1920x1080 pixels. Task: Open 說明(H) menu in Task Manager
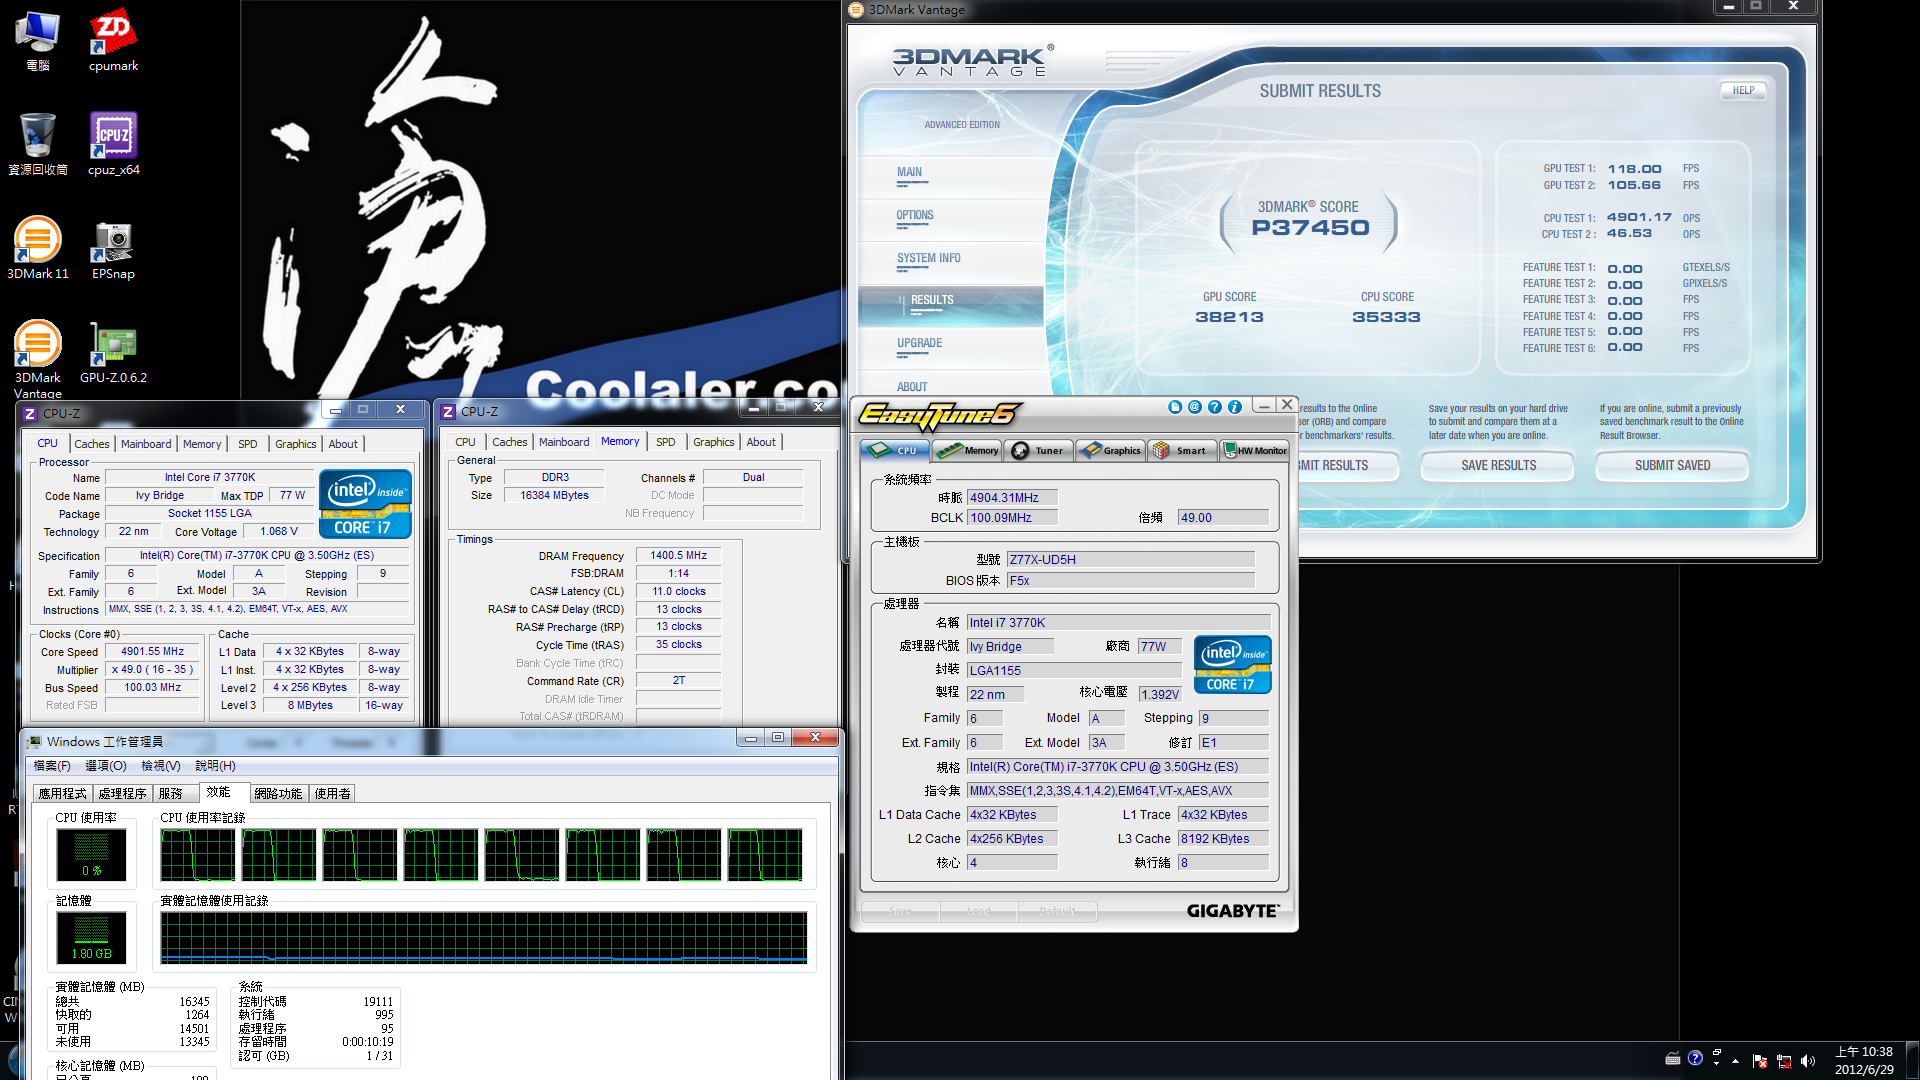click(x=216, y=766)
